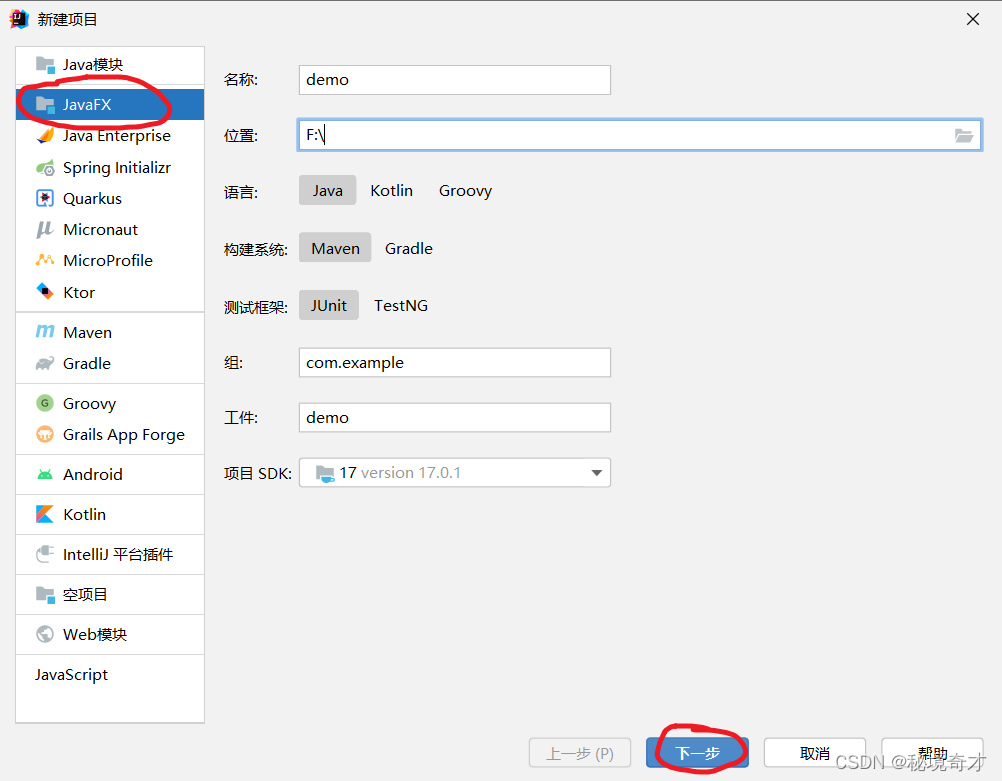This screenshot has height=781, width=1002.
Task: Click the Ktor list entry text
Action: click(x=79, y=292)
